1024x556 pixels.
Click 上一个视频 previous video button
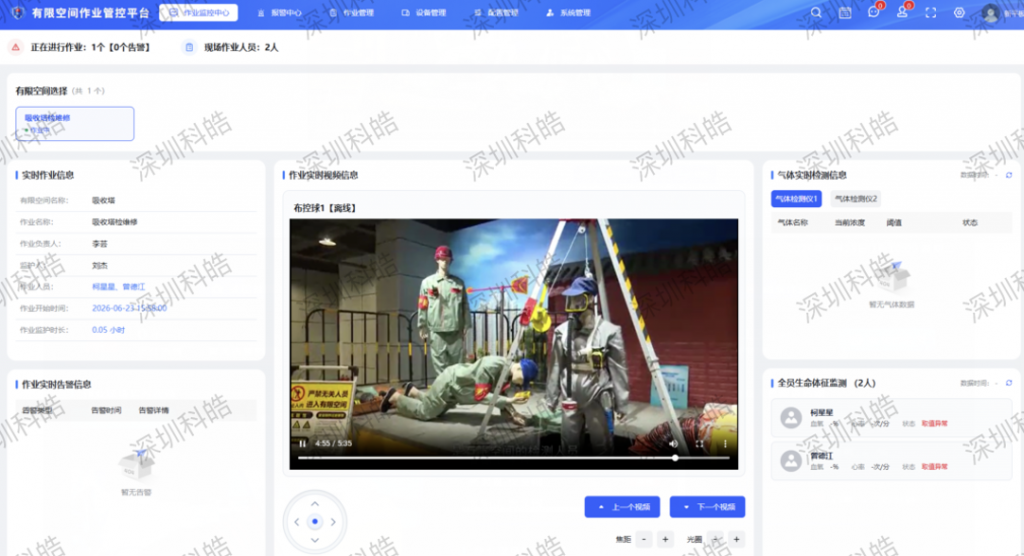tap(622, 507)
